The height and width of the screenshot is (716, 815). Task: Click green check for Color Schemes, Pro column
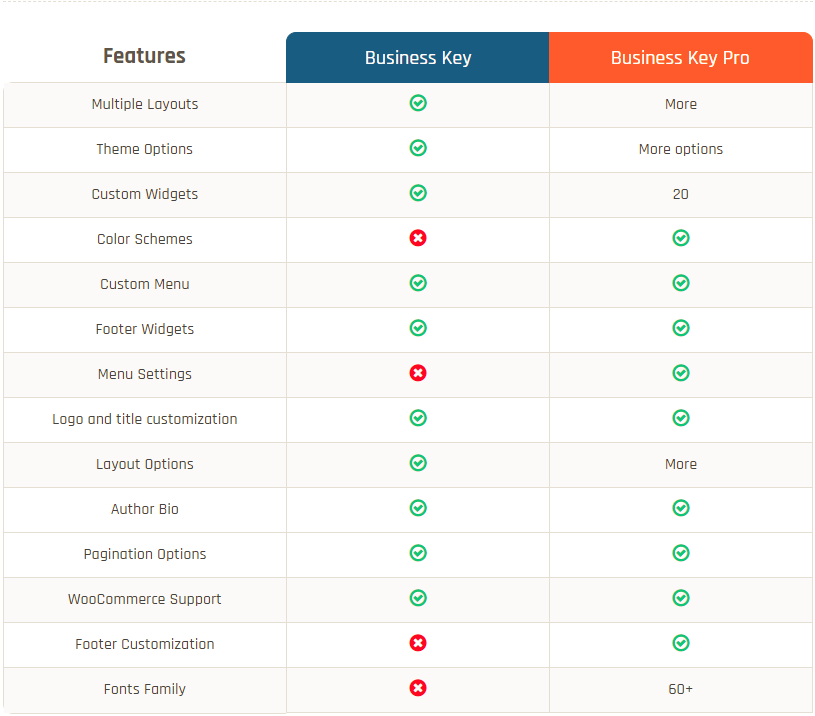click(681, 238)
